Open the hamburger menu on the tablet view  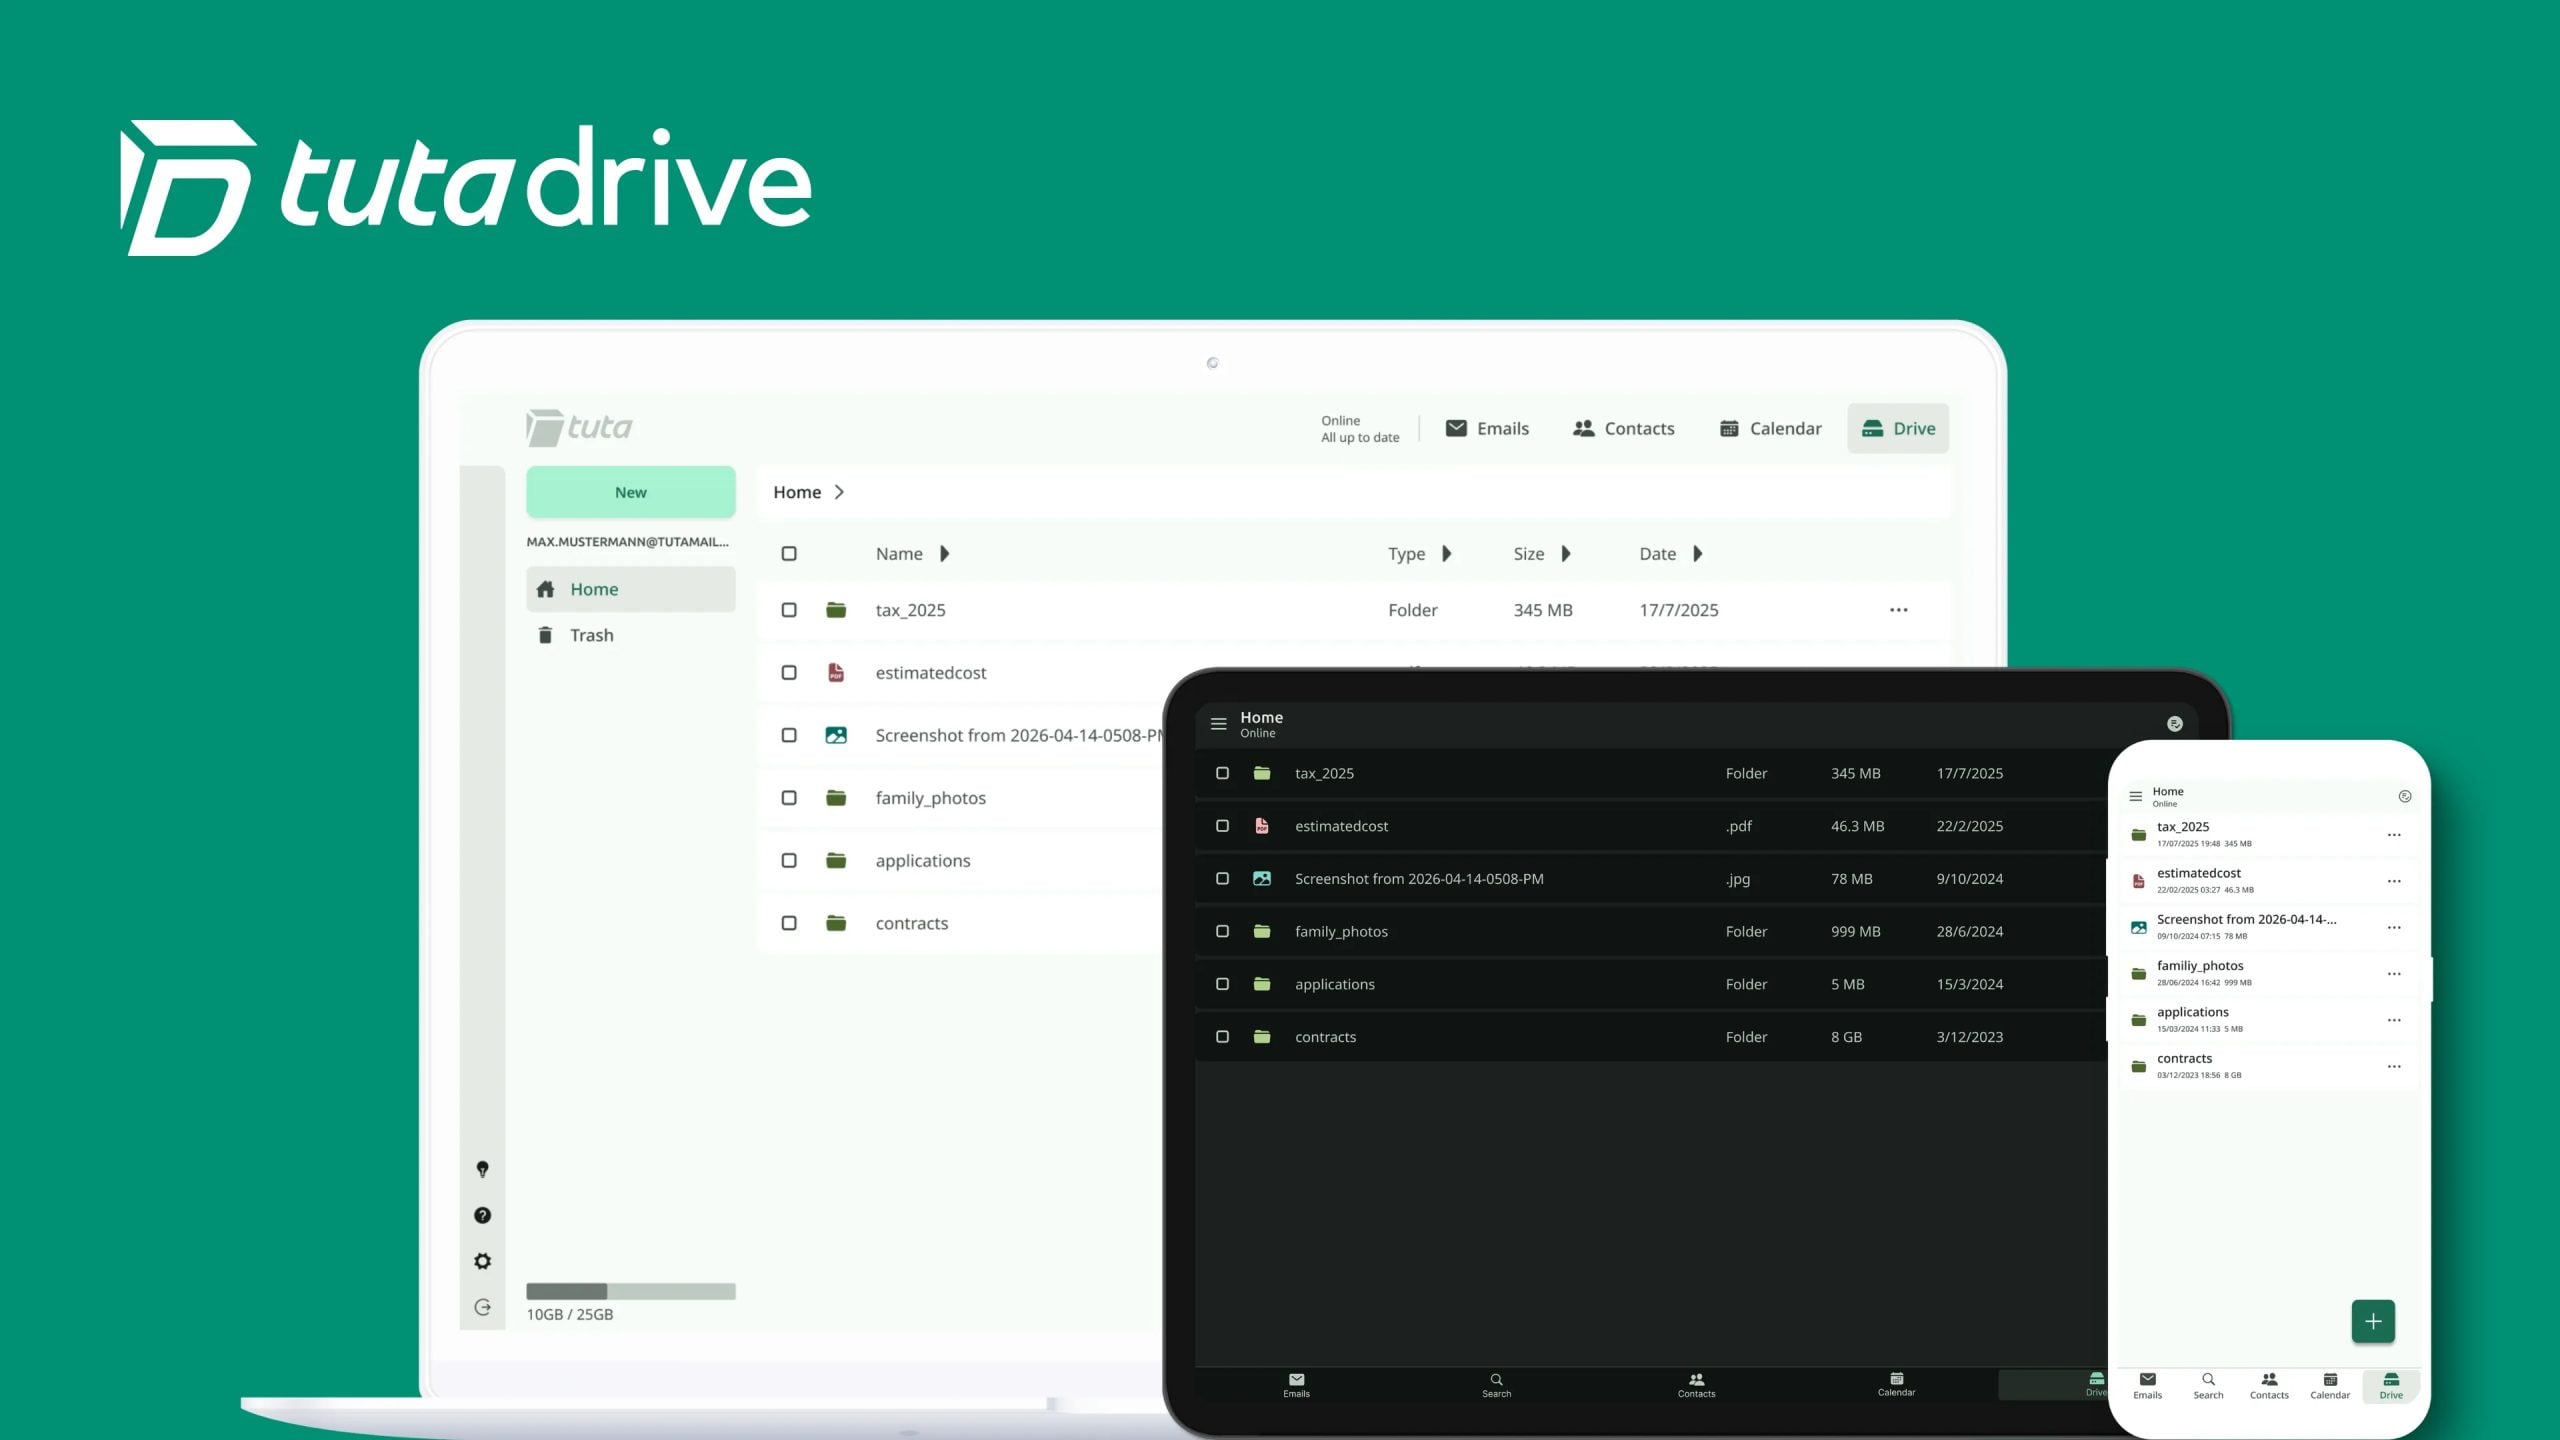point(1218,723)
